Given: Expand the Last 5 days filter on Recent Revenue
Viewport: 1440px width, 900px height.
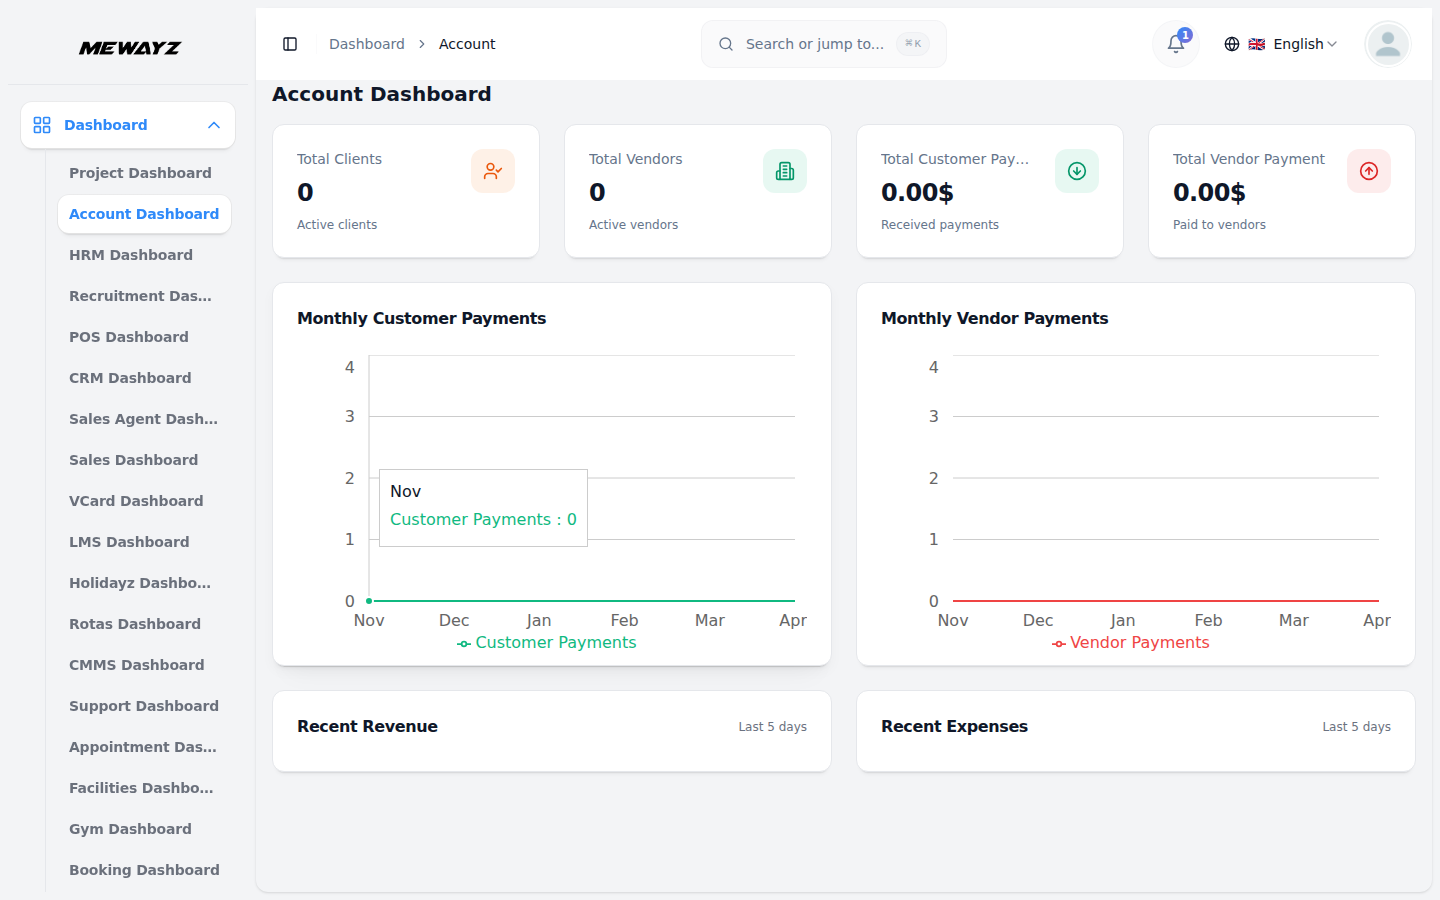Looking at the screenshot, I should click(x=772, y=726).
